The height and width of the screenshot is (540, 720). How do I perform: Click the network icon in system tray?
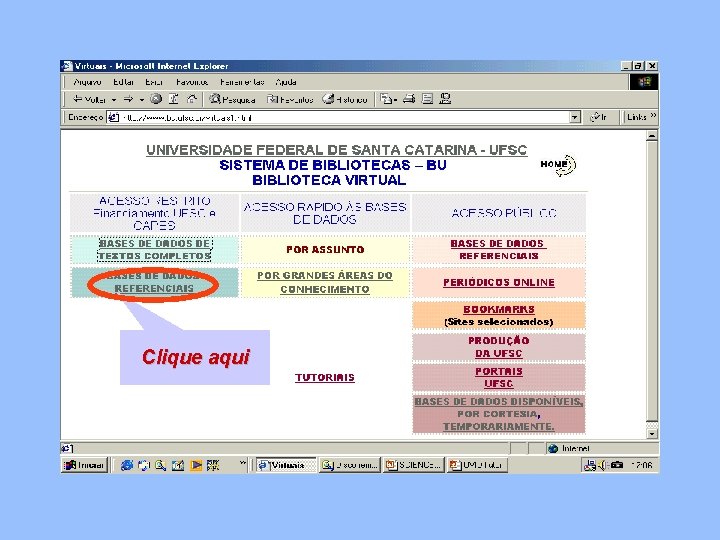tap(589, 465)
